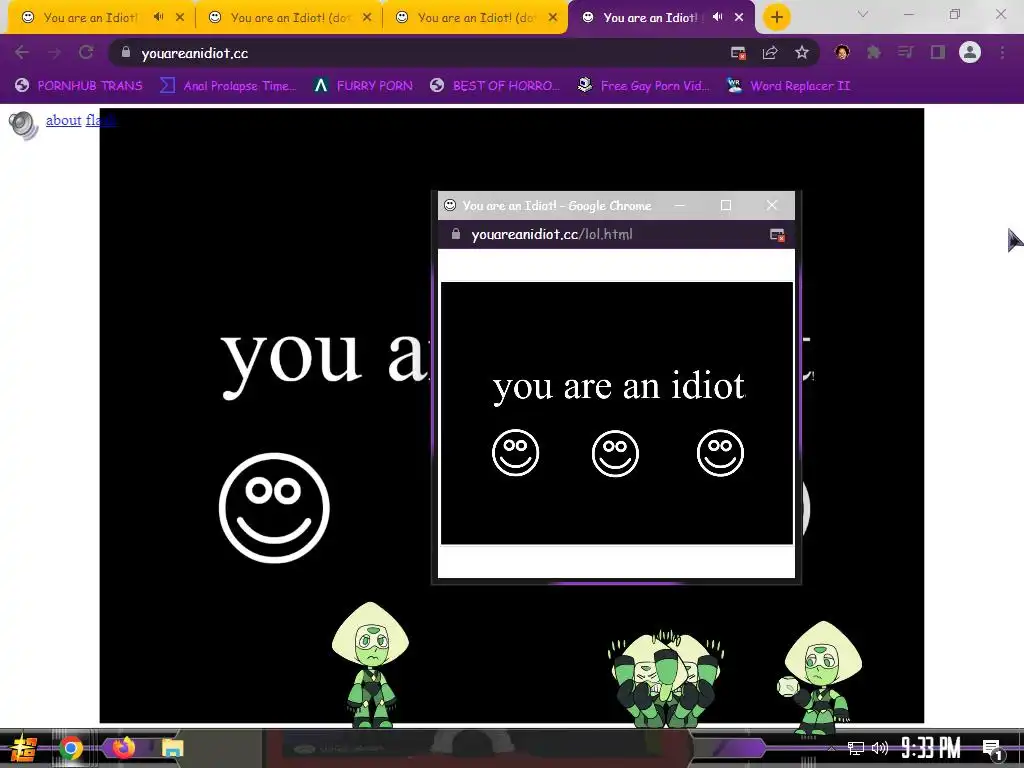Open Google Chrome from the taskbar
This screenshot has width=1024, height=768.
(71, 748)
